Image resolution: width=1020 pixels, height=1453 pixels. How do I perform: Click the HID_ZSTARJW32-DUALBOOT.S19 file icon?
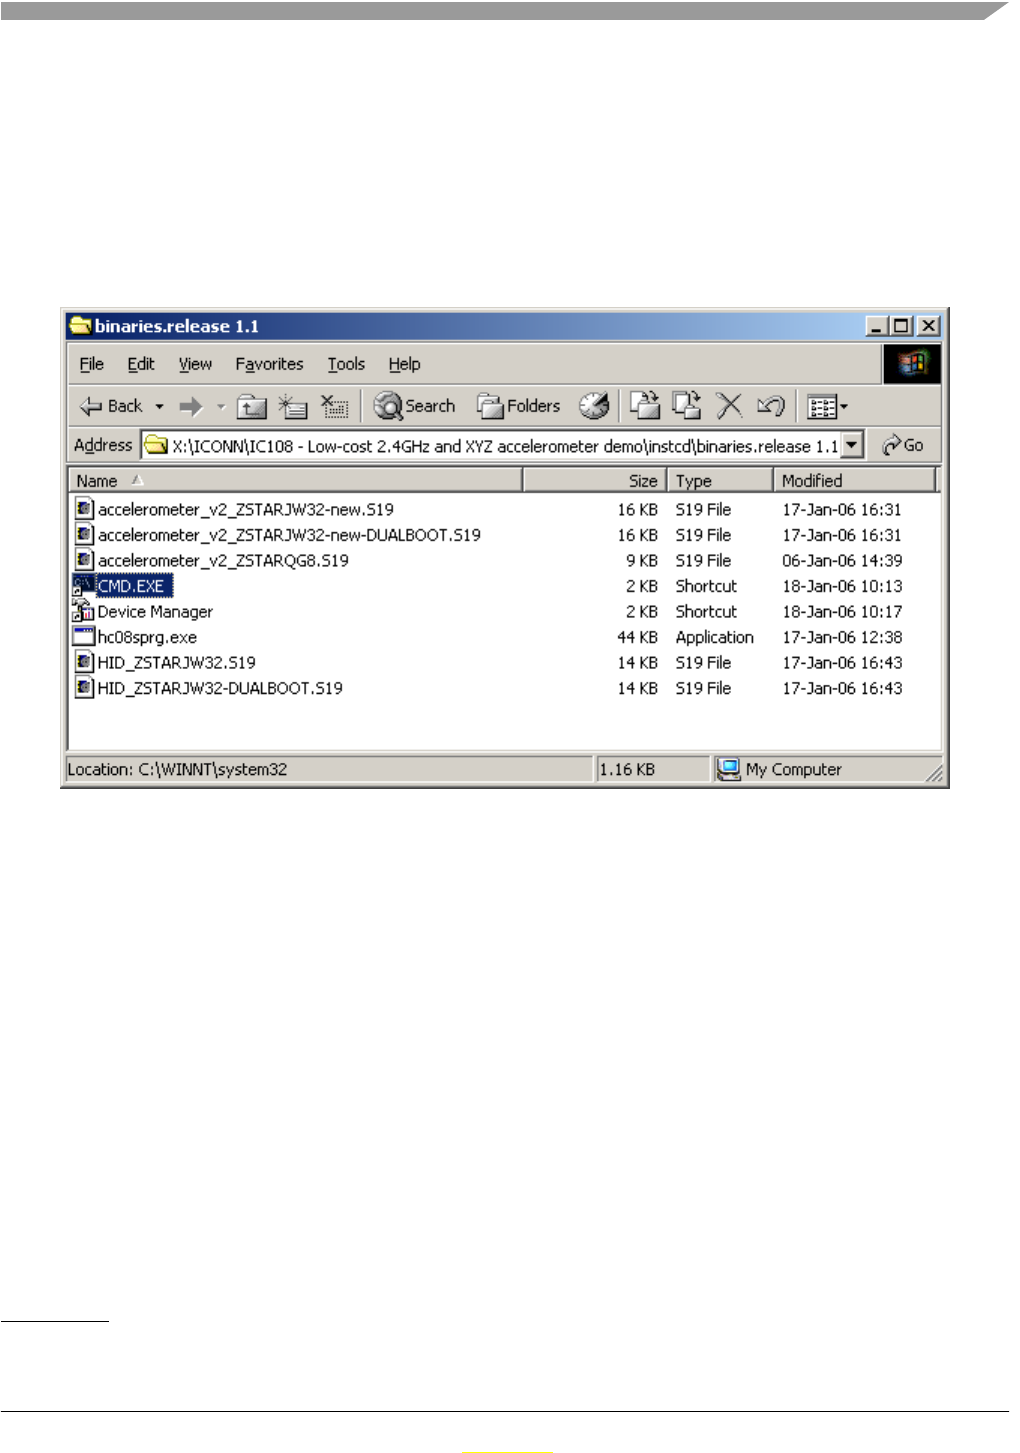[x=84, y=687]
